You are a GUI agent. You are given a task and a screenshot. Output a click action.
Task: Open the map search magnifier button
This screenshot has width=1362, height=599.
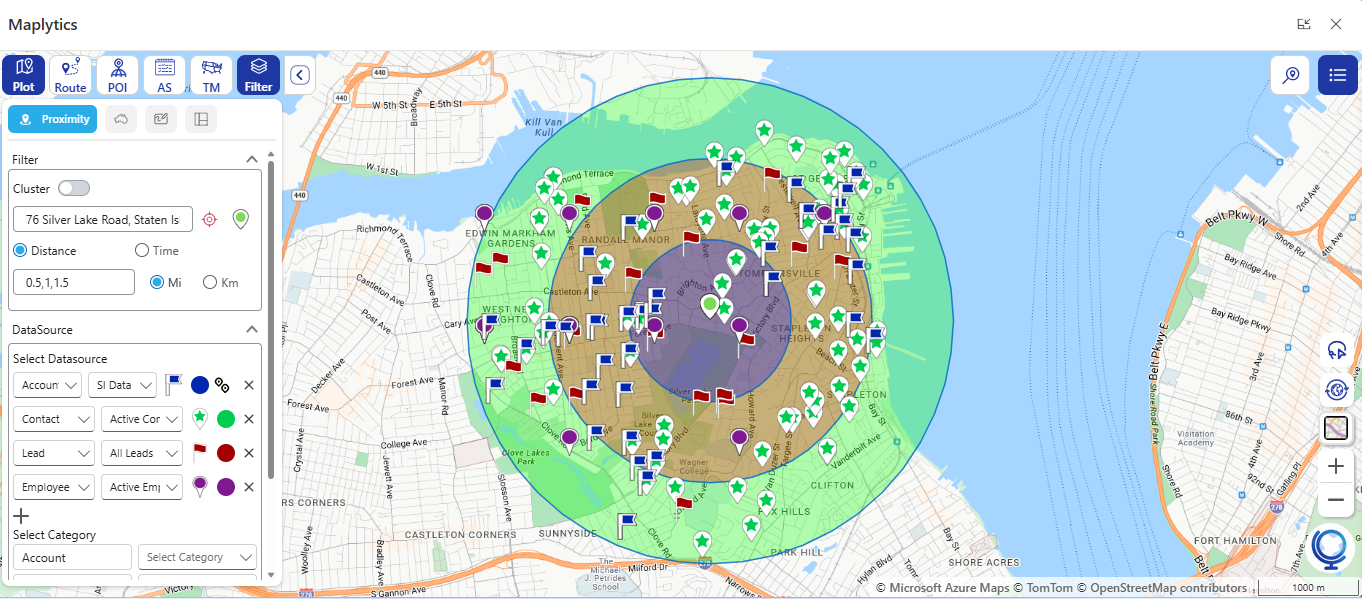point(1290,75)
